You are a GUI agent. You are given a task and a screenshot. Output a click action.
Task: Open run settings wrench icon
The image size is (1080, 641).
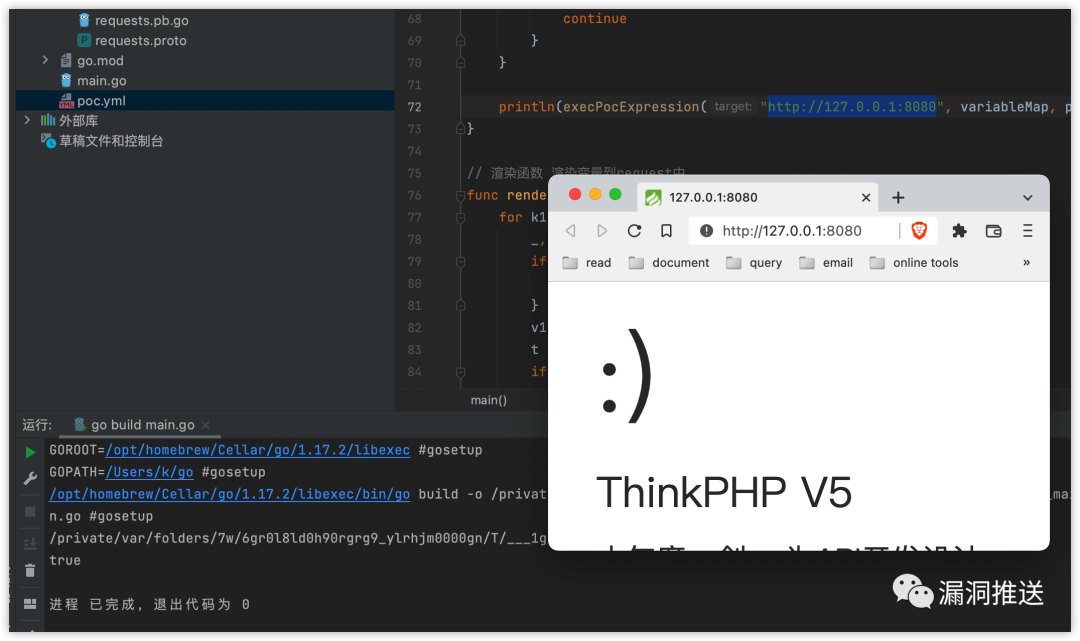pos(30,479)
